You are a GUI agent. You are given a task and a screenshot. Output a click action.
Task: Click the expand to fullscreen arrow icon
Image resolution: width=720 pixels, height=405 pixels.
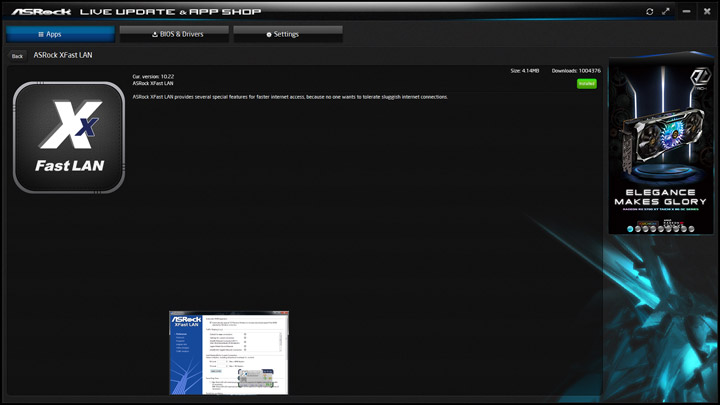(x=666, y=11)
